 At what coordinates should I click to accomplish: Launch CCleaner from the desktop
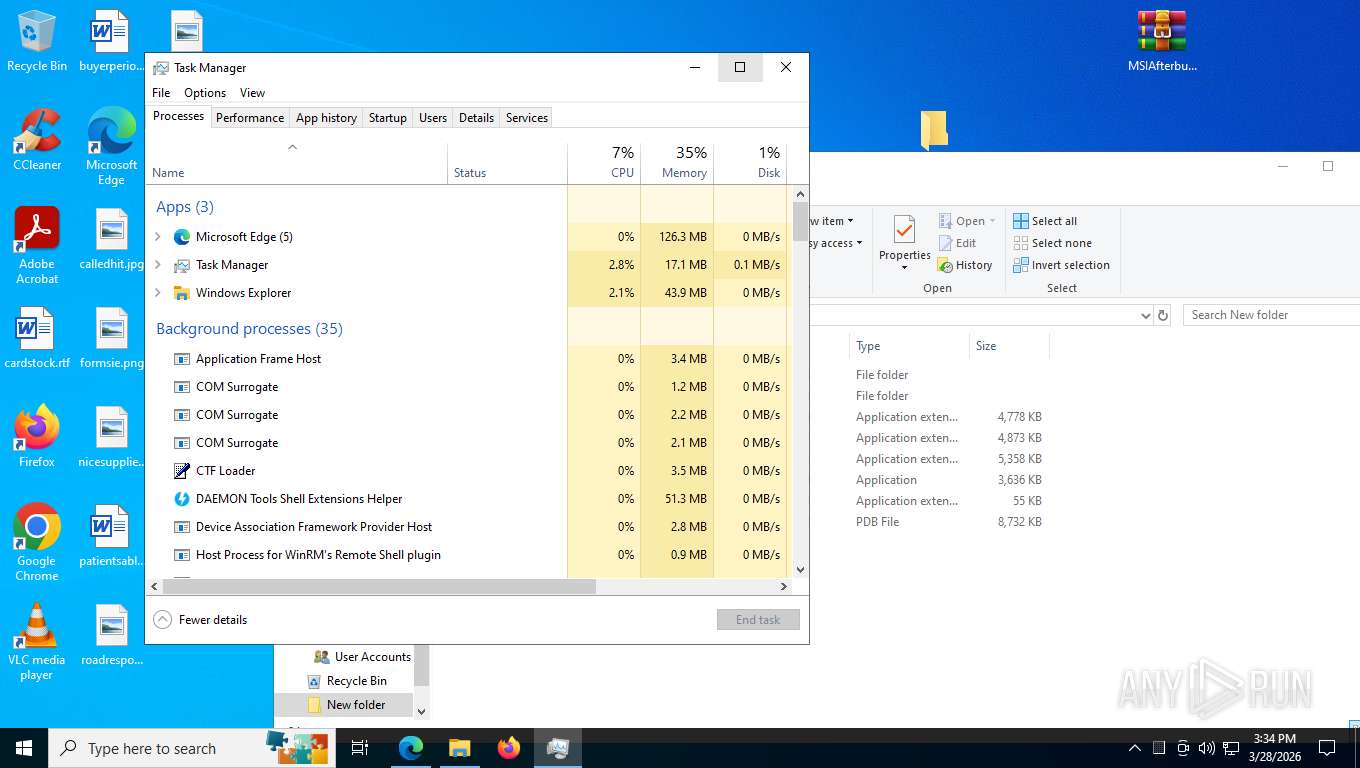[37, 139]
